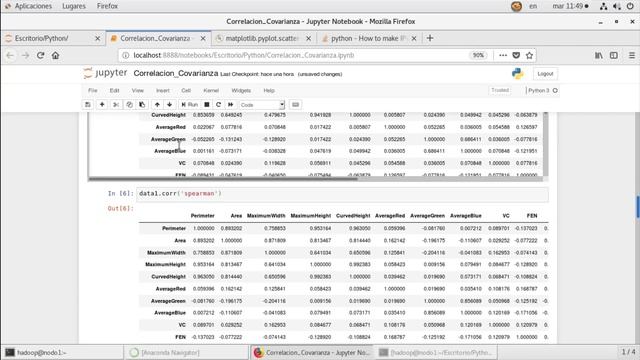Open the File menu in Jupyter
This screenshot has height=360, width=640.
(93, 91)
